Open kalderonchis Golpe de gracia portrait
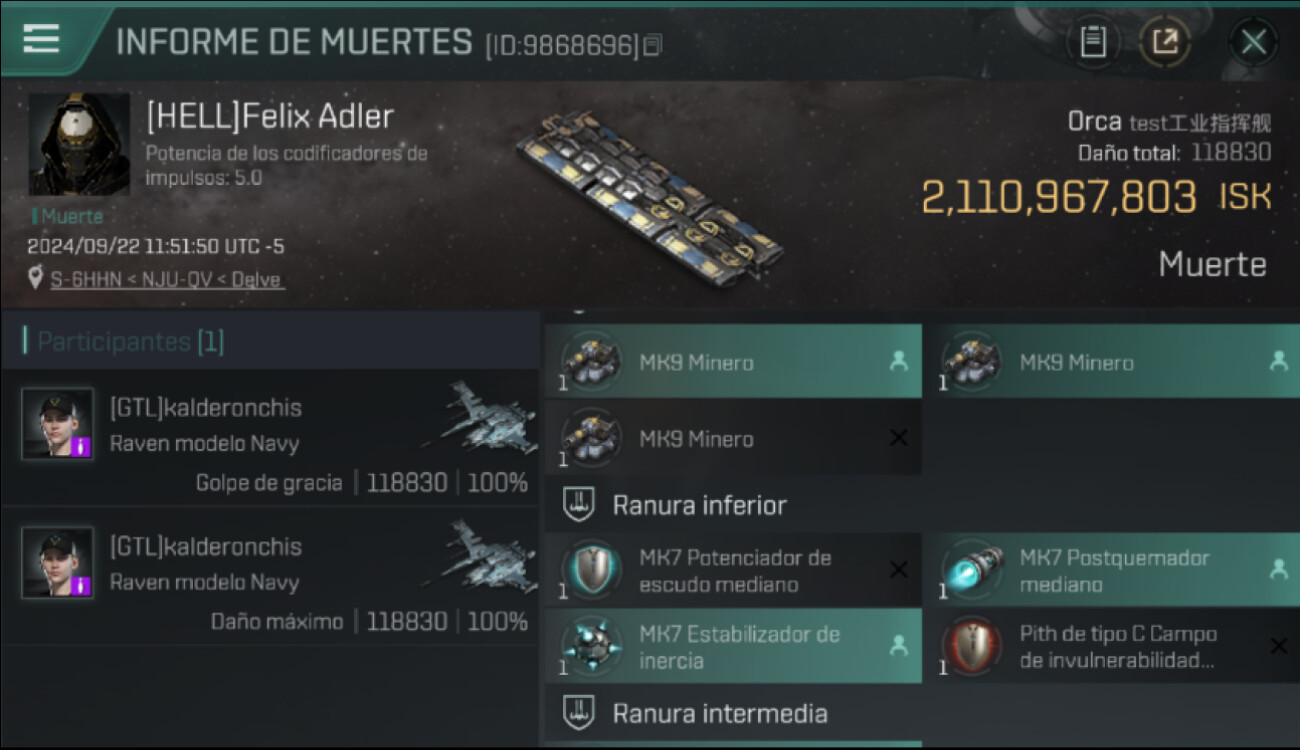The height and width of the screenshot is (750, 1300). pyautogui.click(x=58, y=424)
